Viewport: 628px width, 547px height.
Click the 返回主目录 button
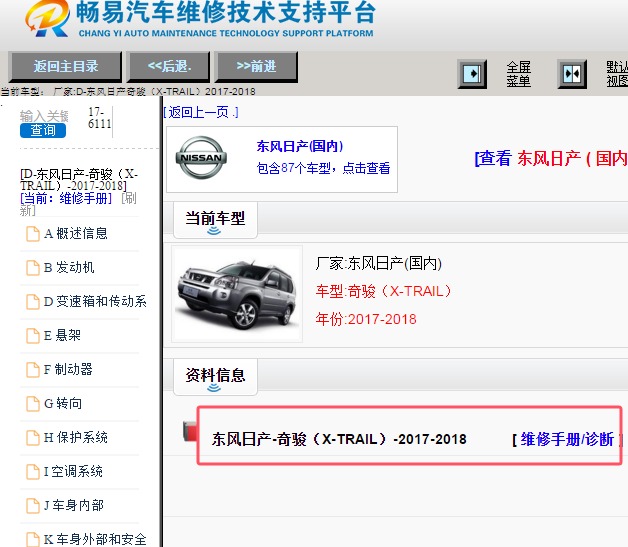(65, 66)
